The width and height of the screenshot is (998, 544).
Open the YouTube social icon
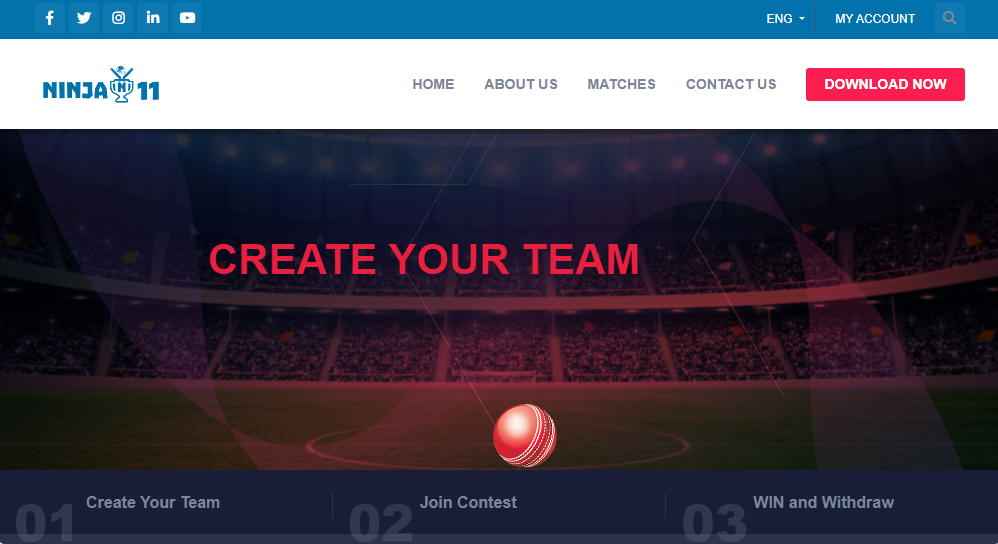click(x=187, y=18)
